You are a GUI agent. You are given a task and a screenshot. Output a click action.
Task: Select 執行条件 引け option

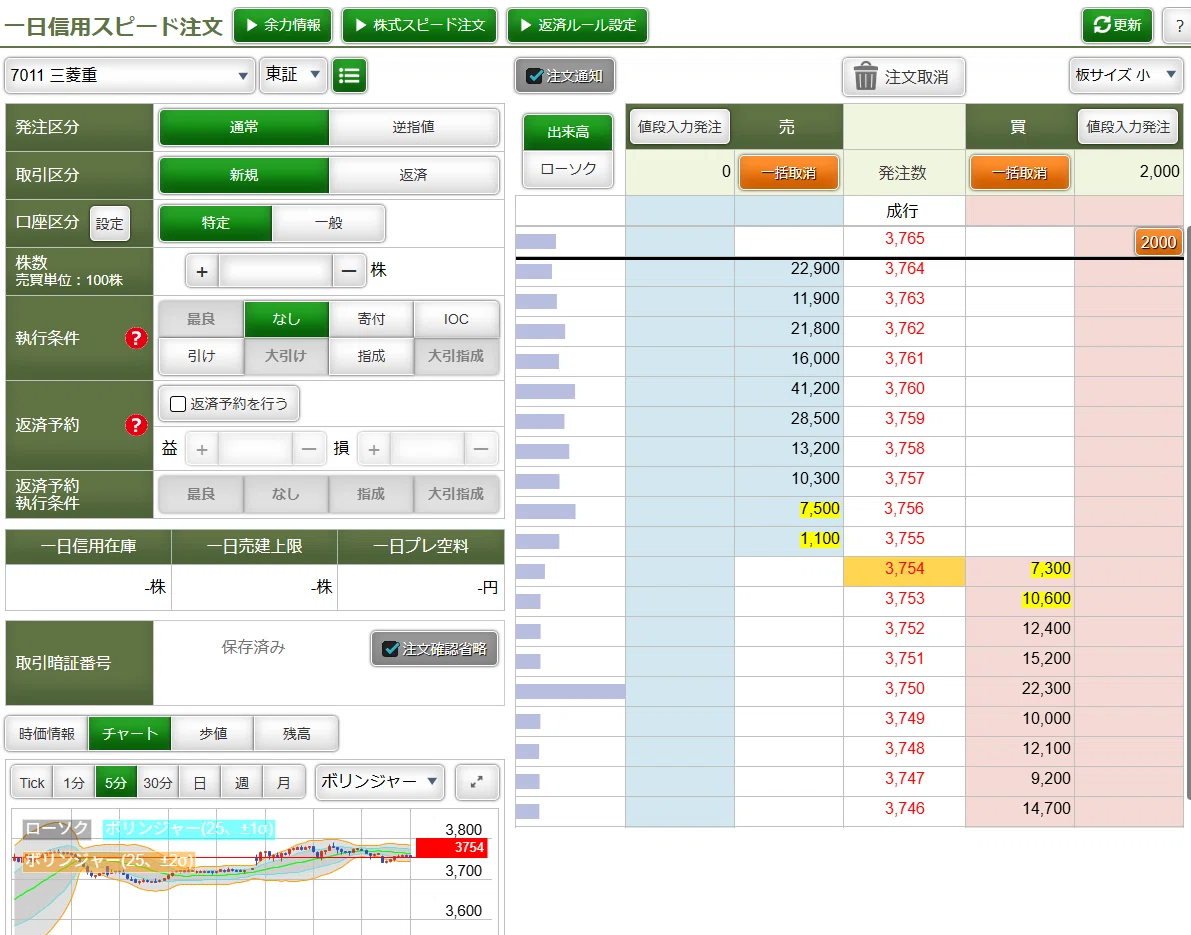(201, 355)
